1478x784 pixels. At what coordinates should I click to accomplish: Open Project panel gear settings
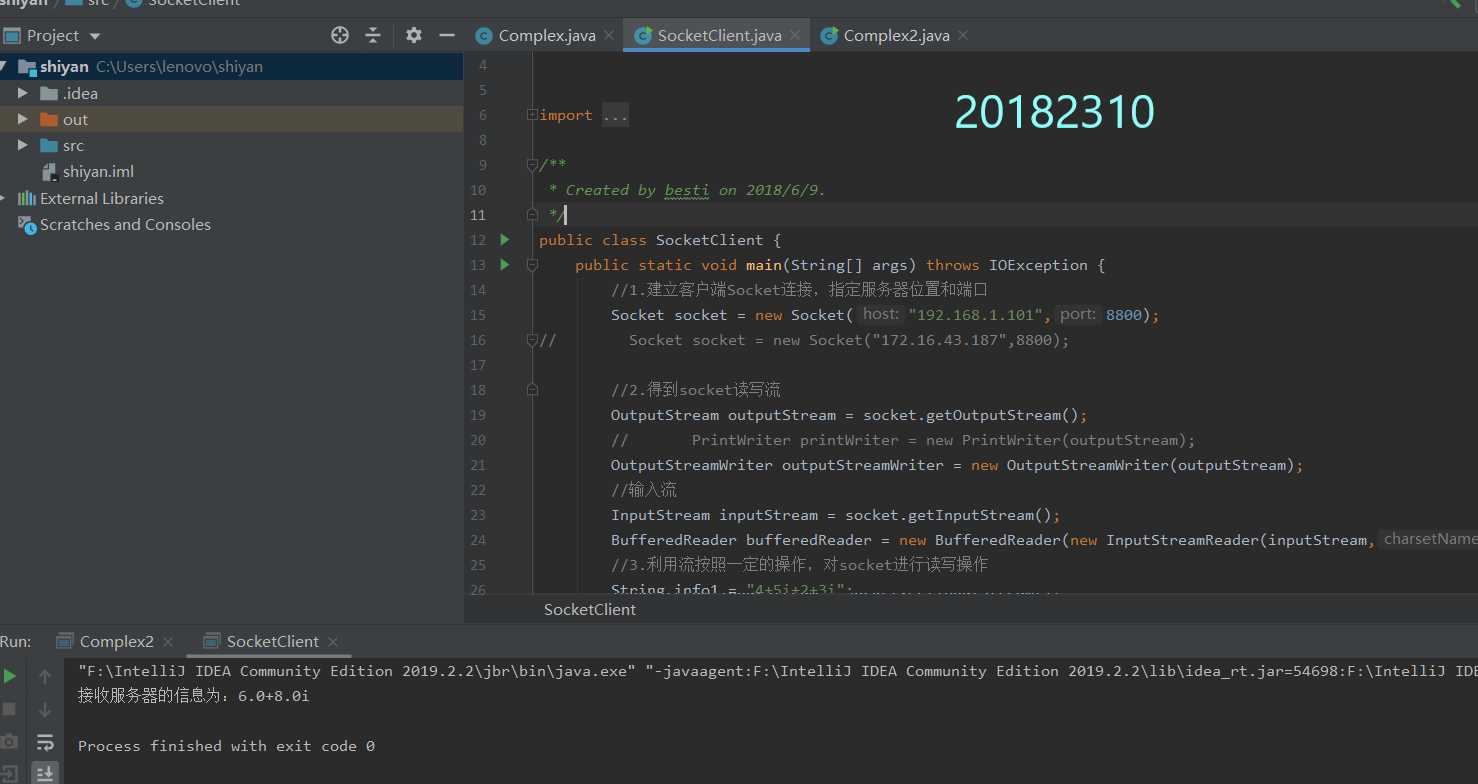(x=413, y=35)
